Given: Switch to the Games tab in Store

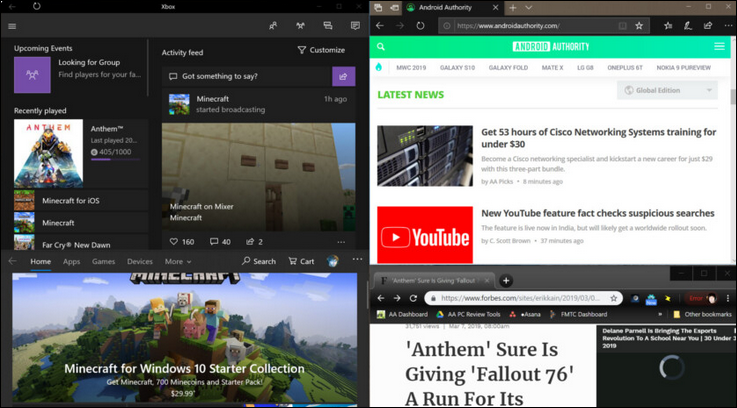Looking at the screenshot, I should click(103, 261).
